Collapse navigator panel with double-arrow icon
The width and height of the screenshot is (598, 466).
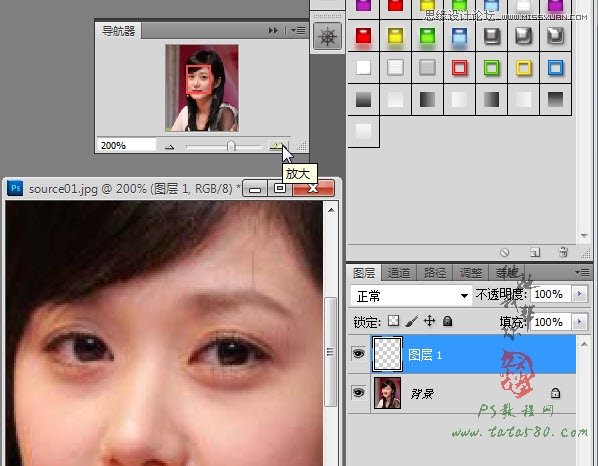click(273, 31)
